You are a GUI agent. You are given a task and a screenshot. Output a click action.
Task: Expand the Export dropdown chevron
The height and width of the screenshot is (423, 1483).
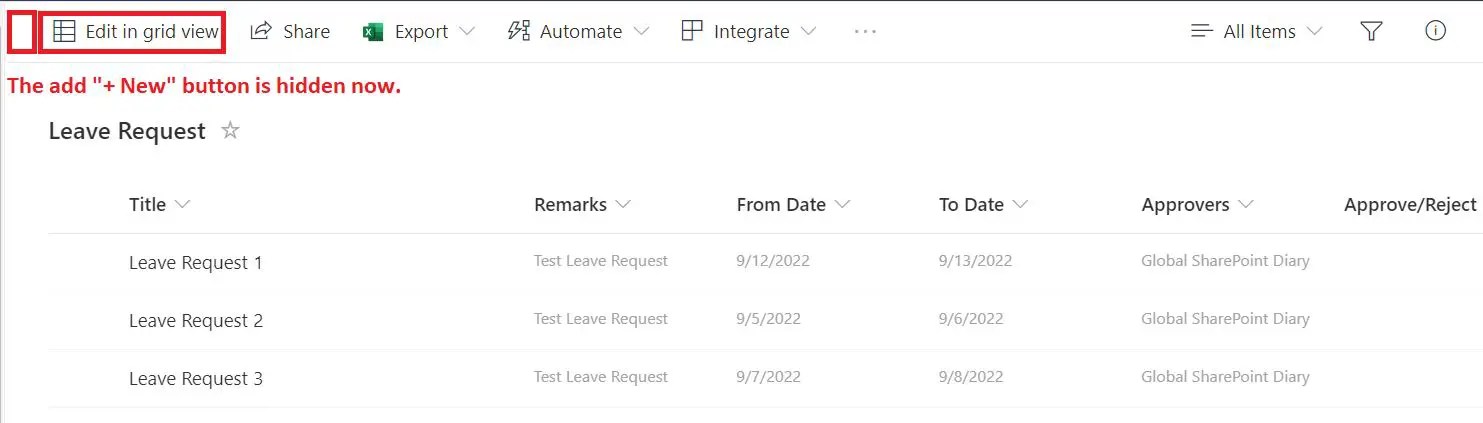point(467,32)
